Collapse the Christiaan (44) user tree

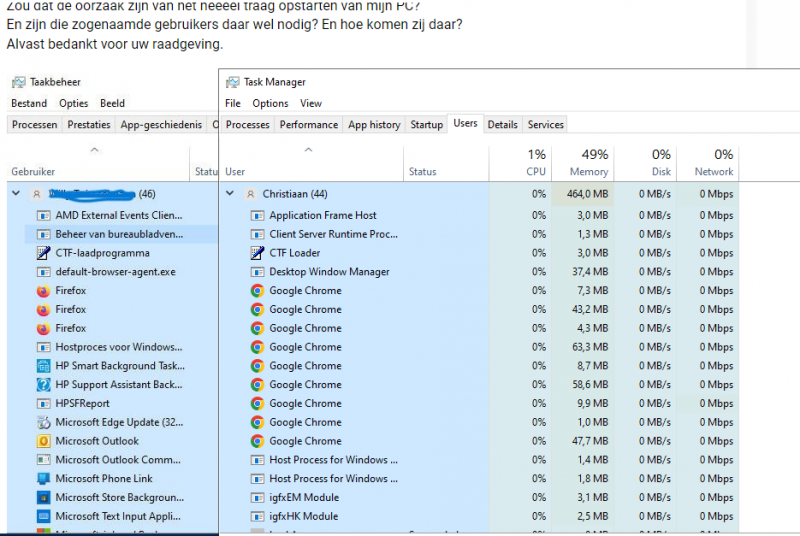pos(231,194)
